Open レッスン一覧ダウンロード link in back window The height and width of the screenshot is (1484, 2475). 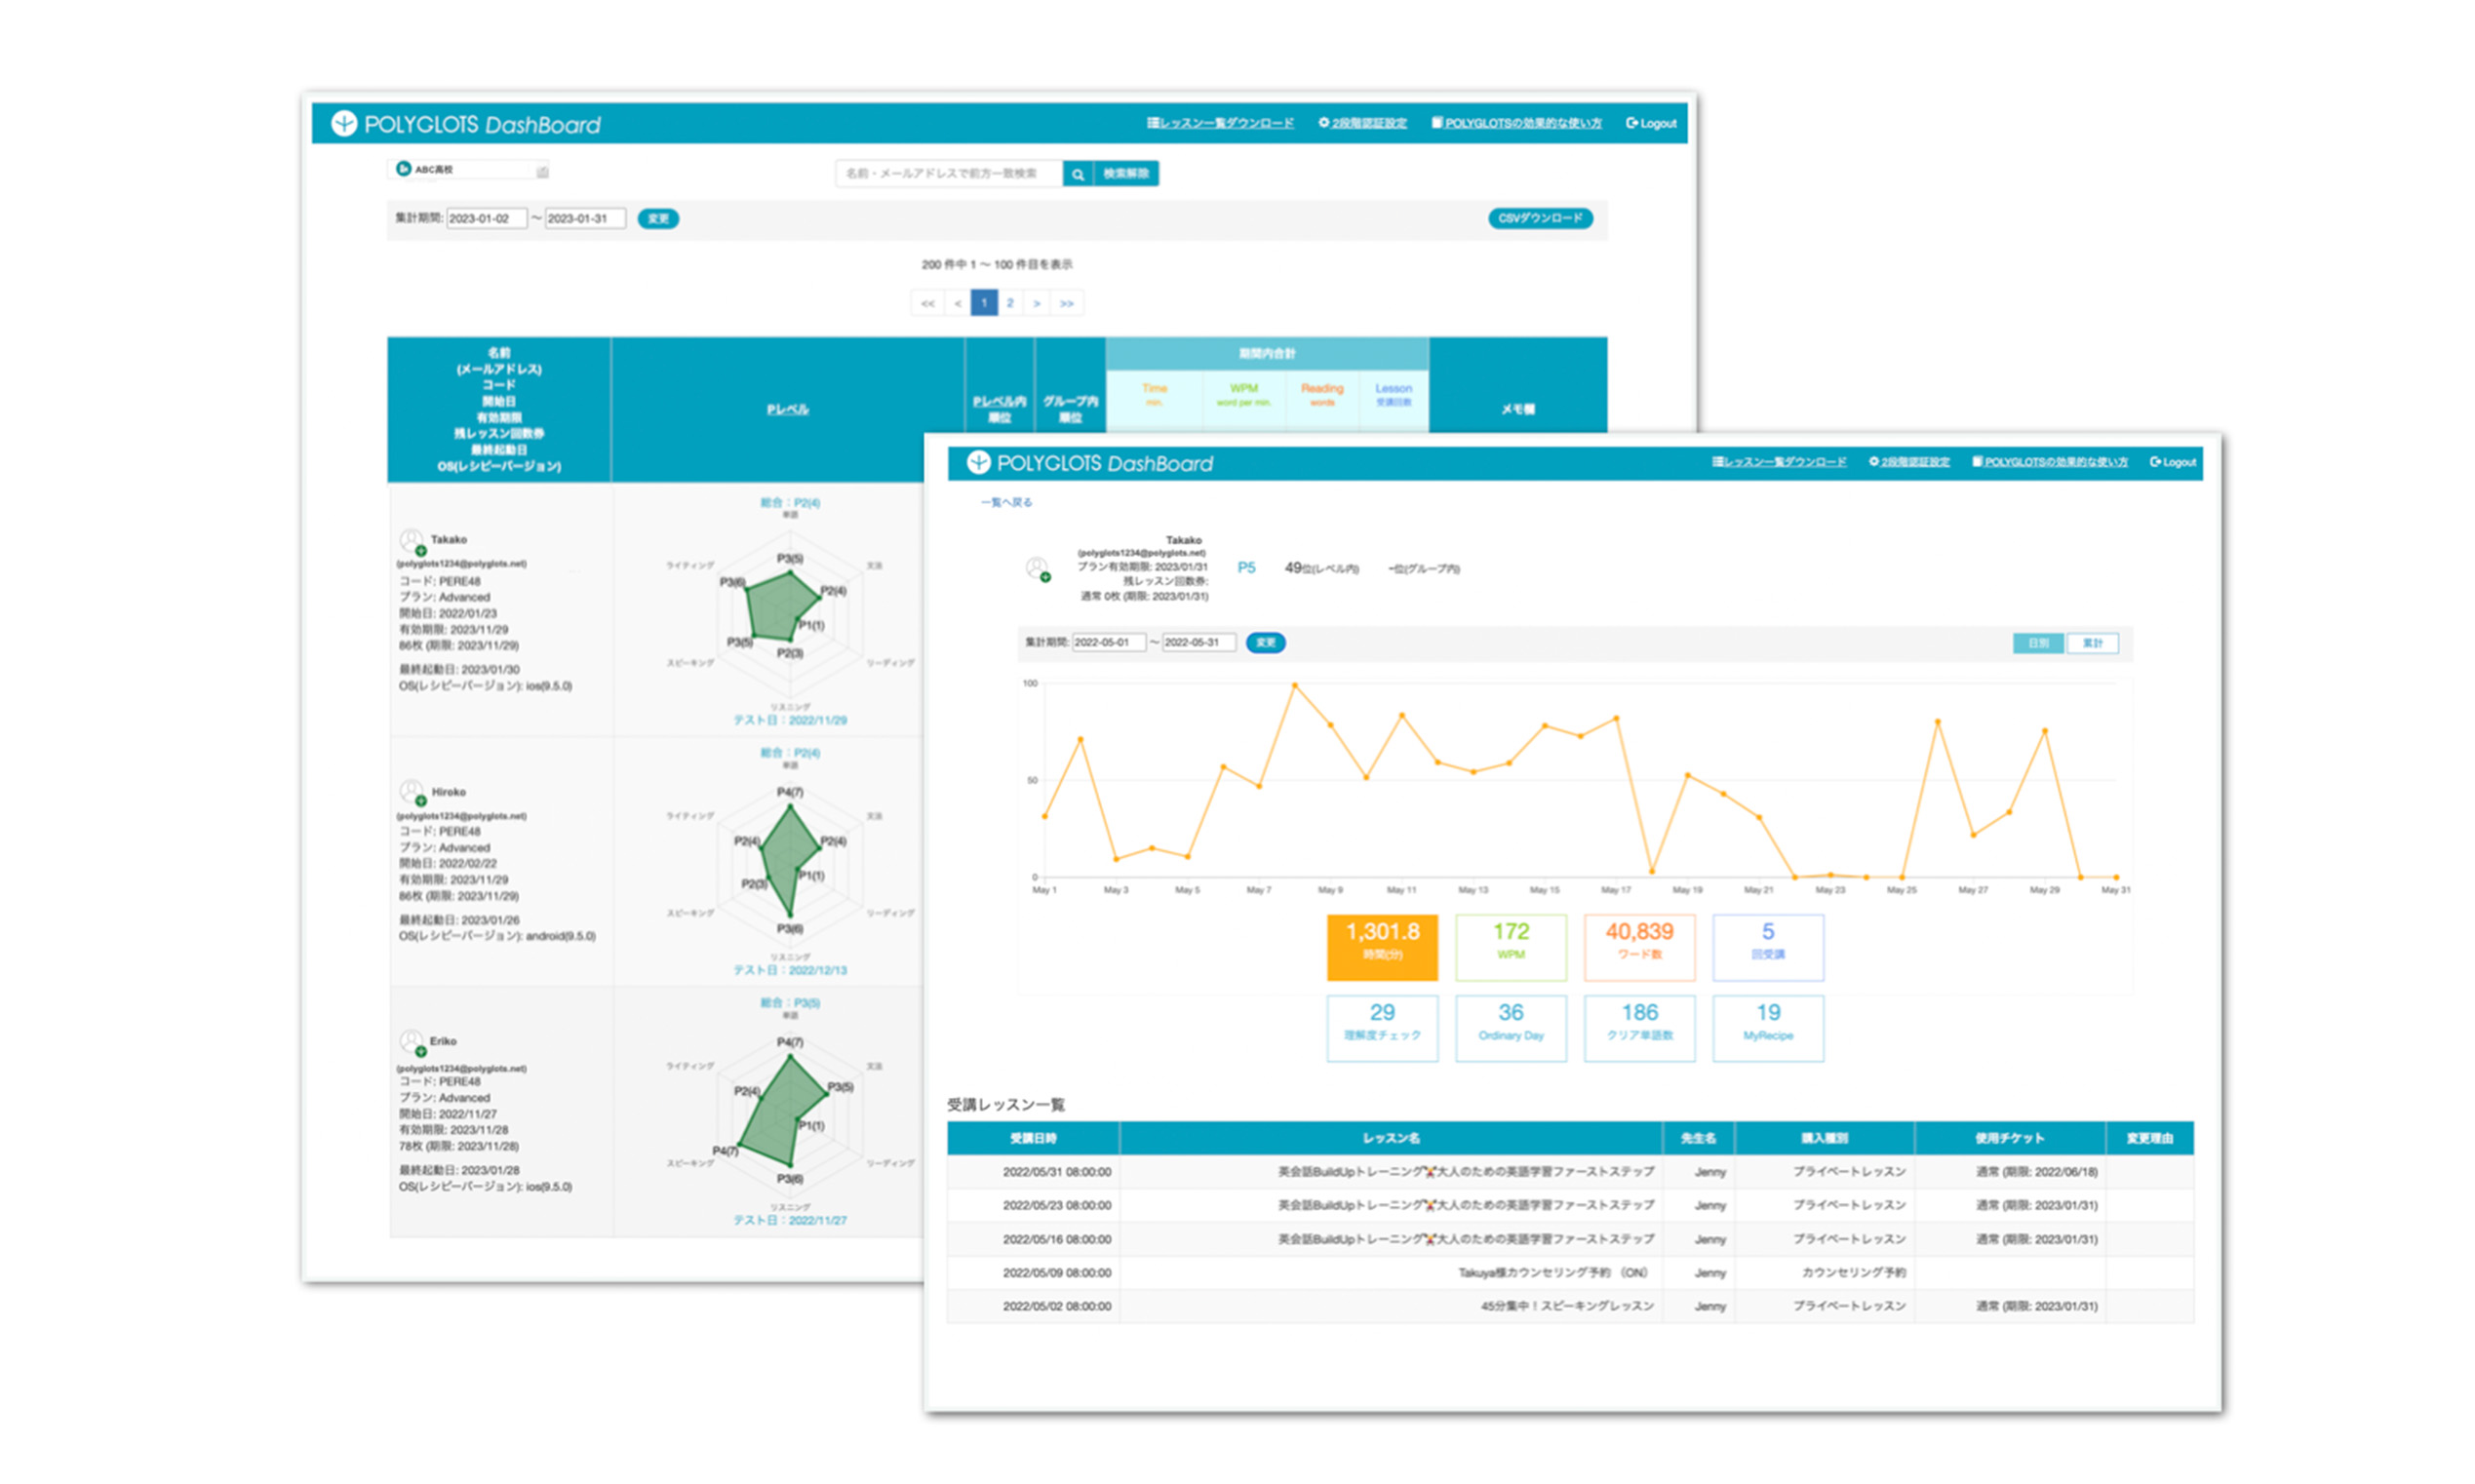(1220, 123)
